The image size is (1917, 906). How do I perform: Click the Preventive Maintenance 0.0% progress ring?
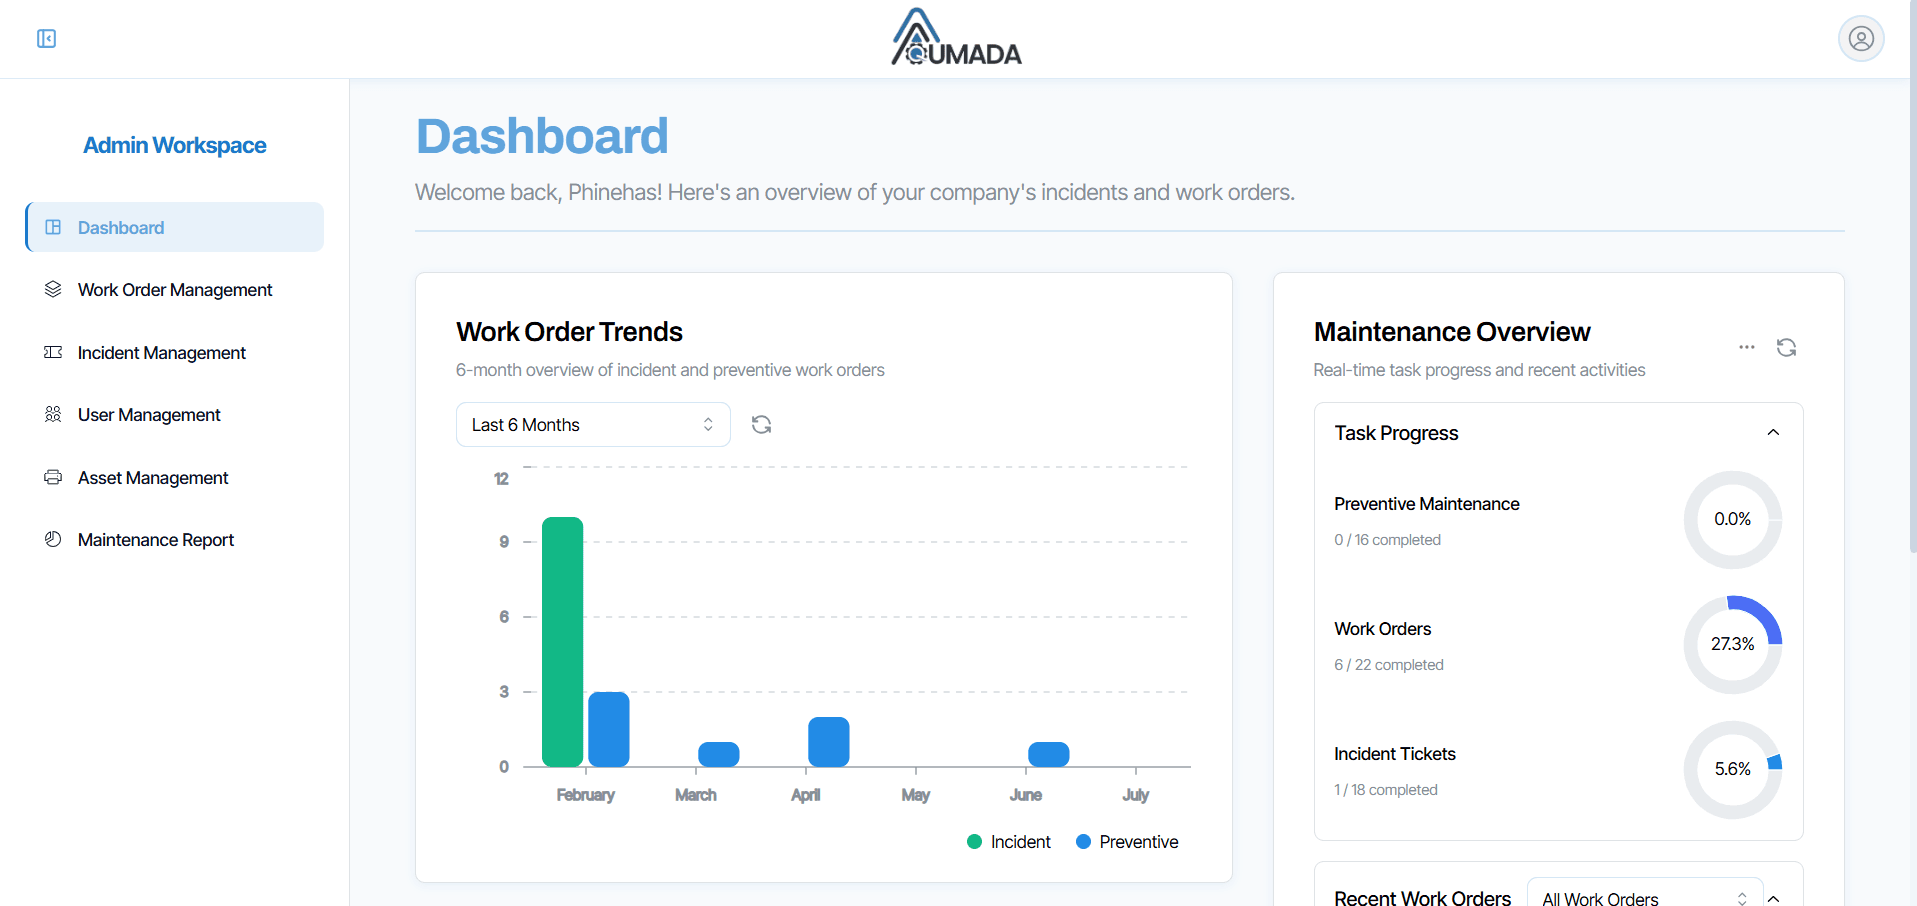click(x=1732, y=519)
